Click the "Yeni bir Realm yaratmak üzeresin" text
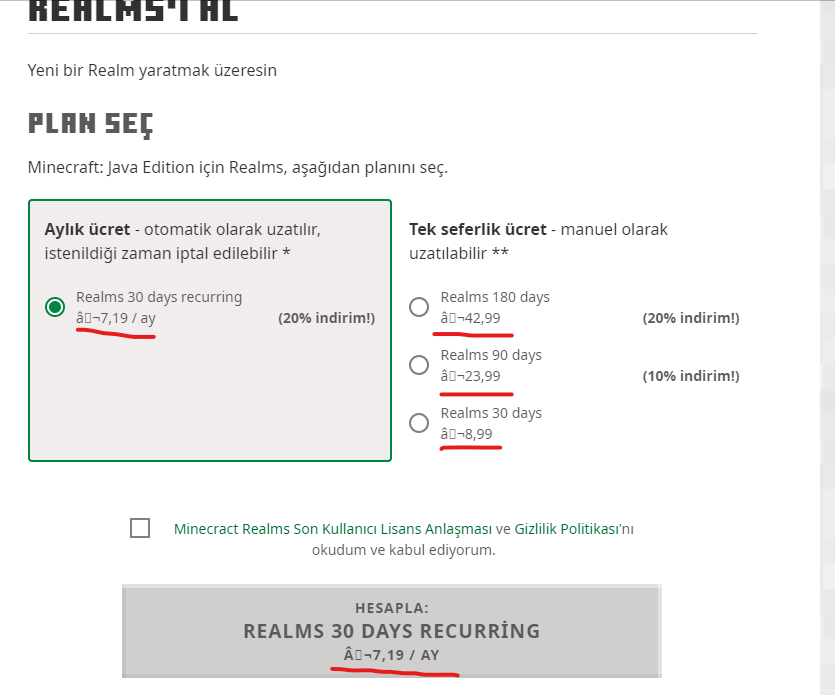This screenshot has height=695, width=835. (x=152, y=70)
